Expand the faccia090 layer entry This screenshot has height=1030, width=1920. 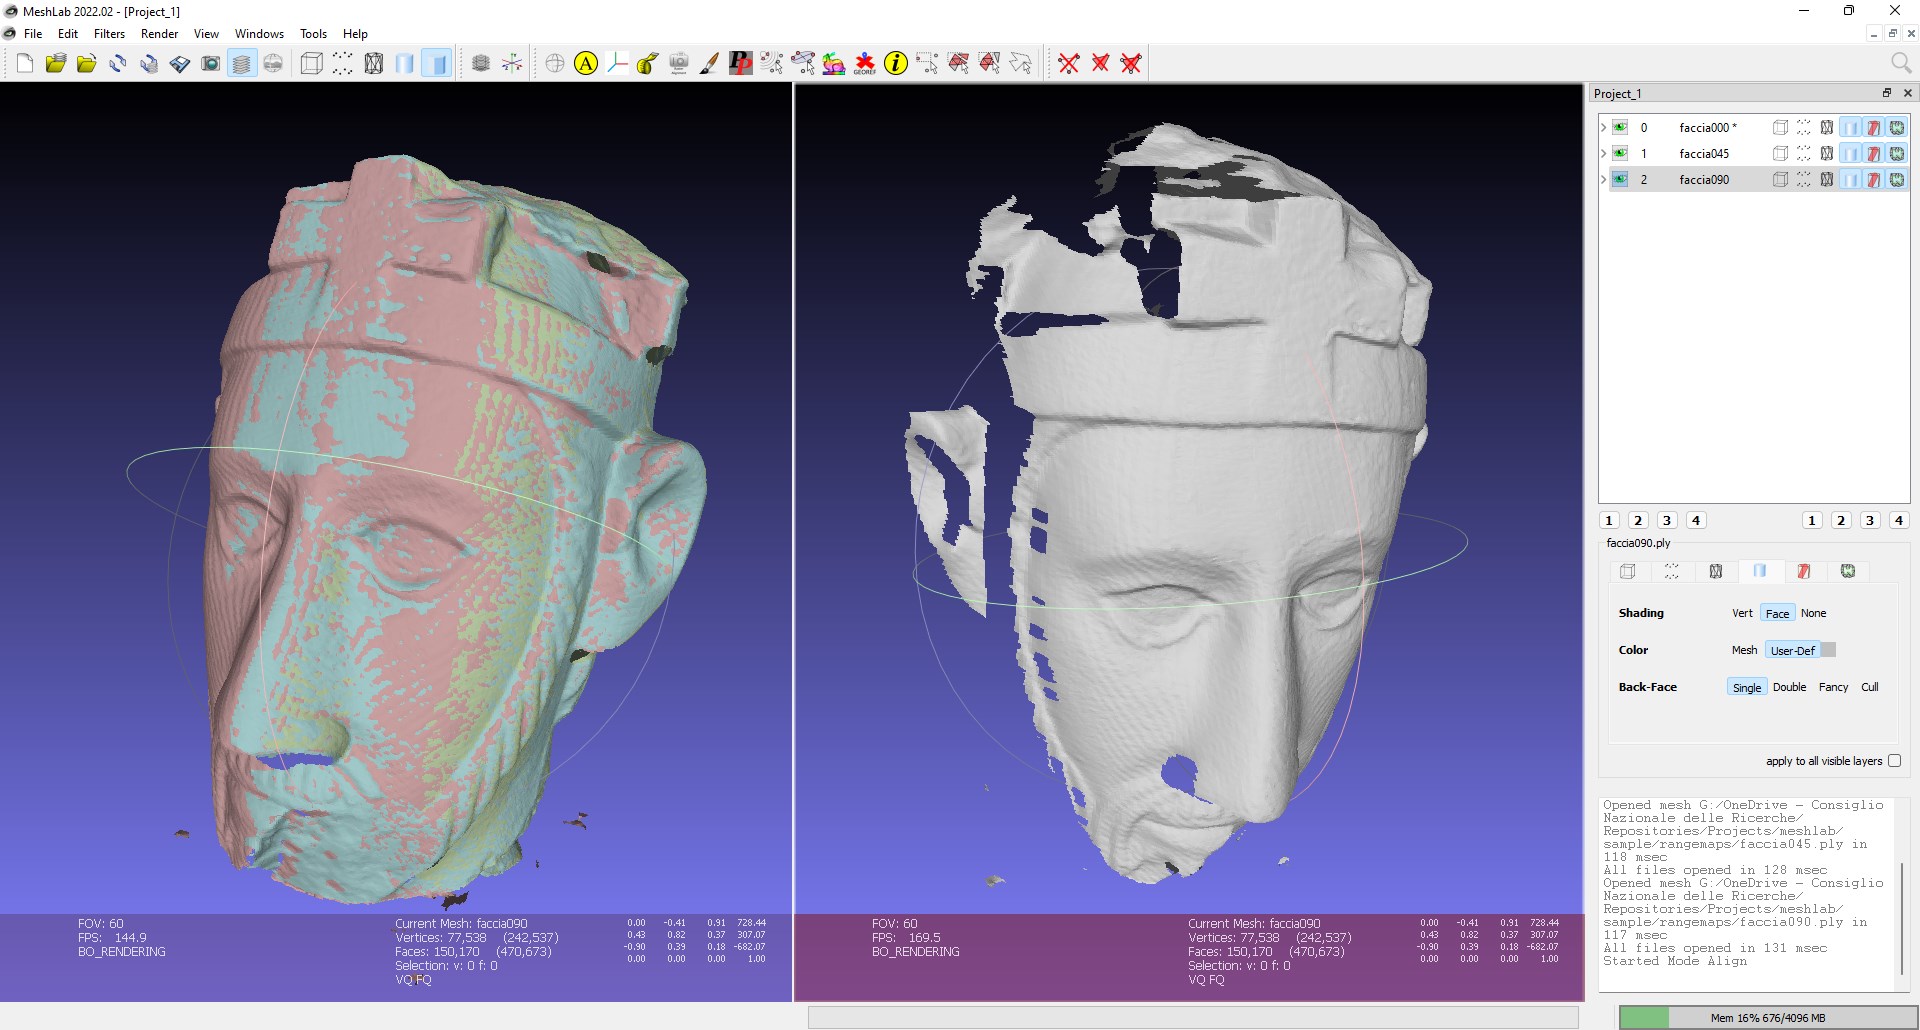click(1603, 179)
